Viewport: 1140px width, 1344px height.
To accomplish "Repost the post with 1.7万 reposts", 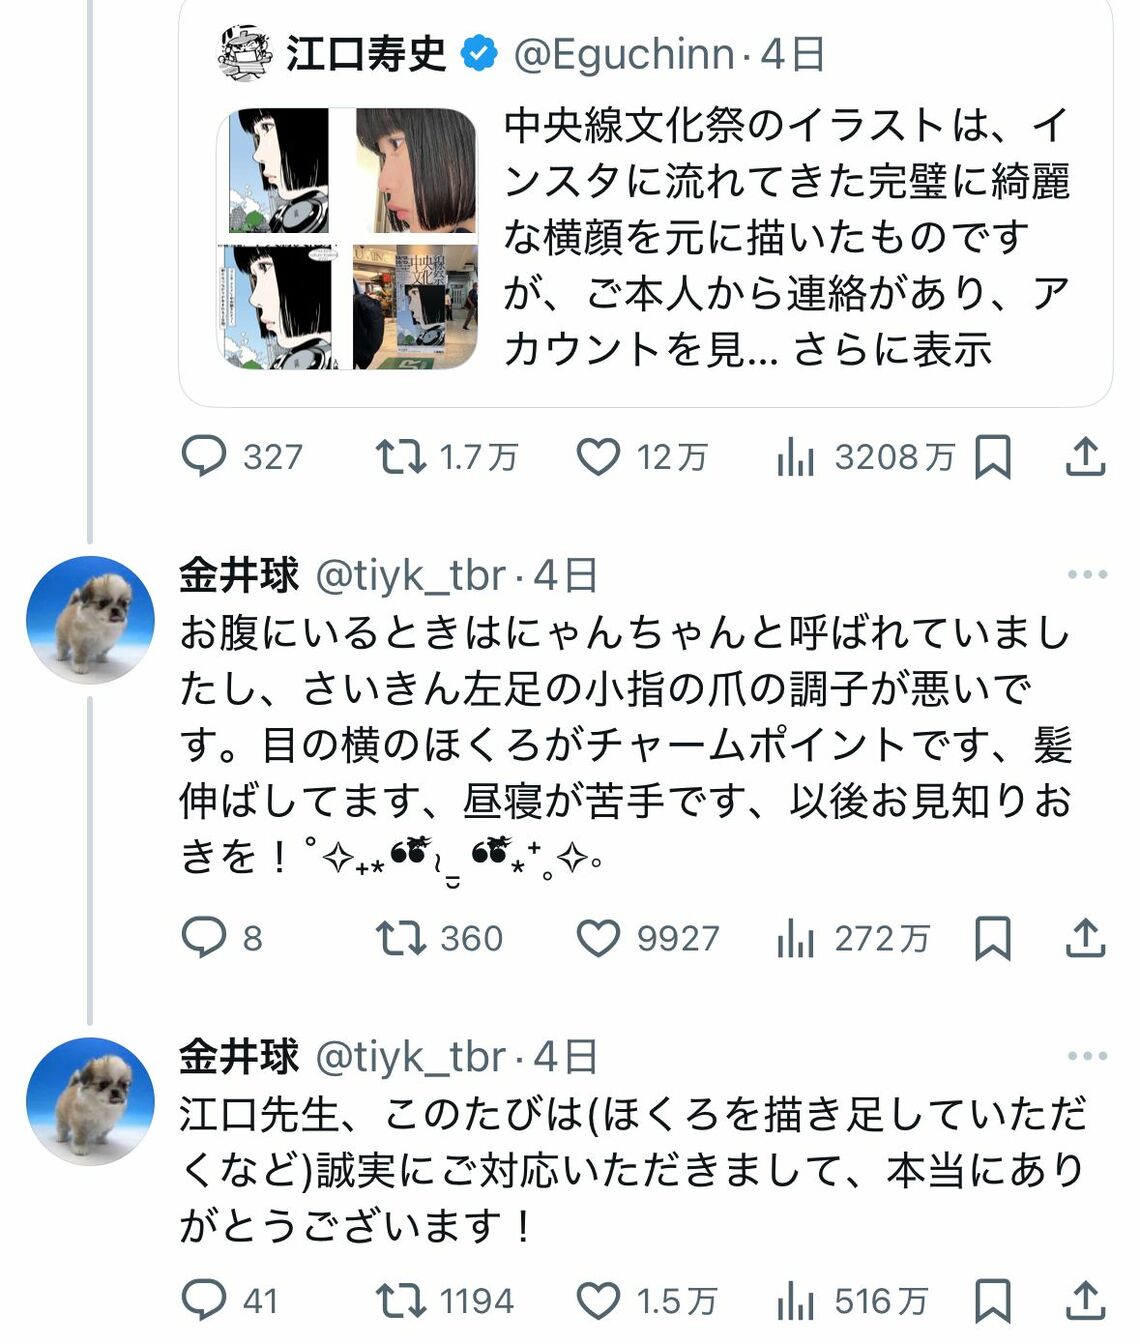I will [x=400, y=457].
